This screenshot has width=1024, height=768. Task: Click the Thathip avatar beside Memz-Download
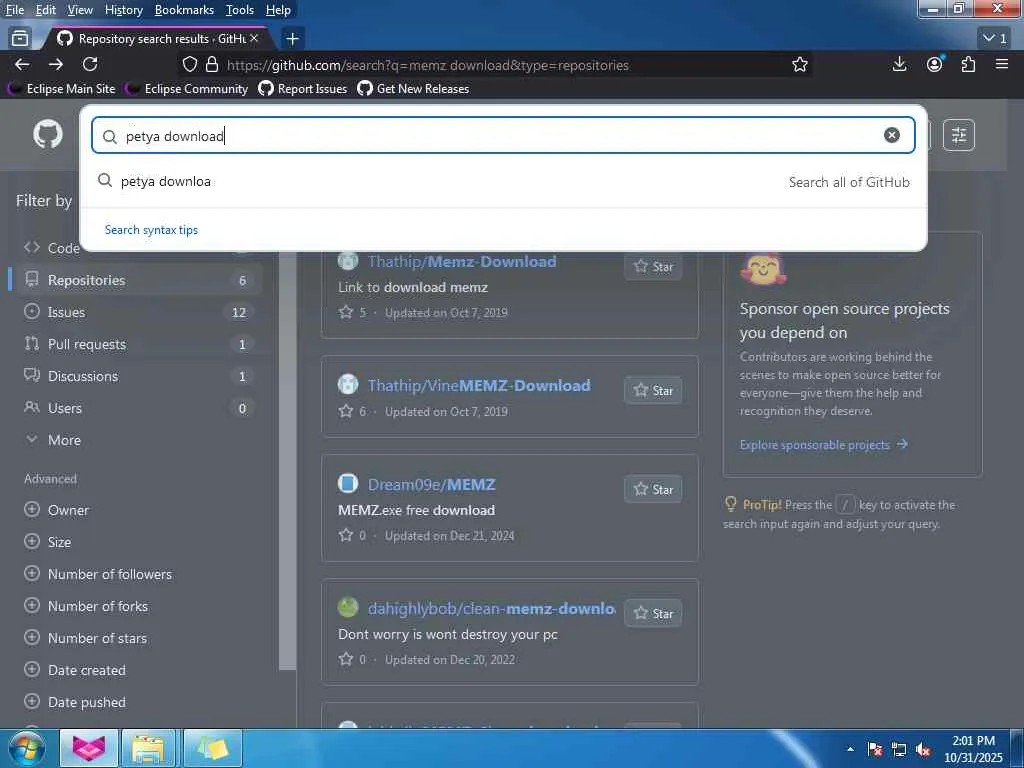tap(347, 261)
